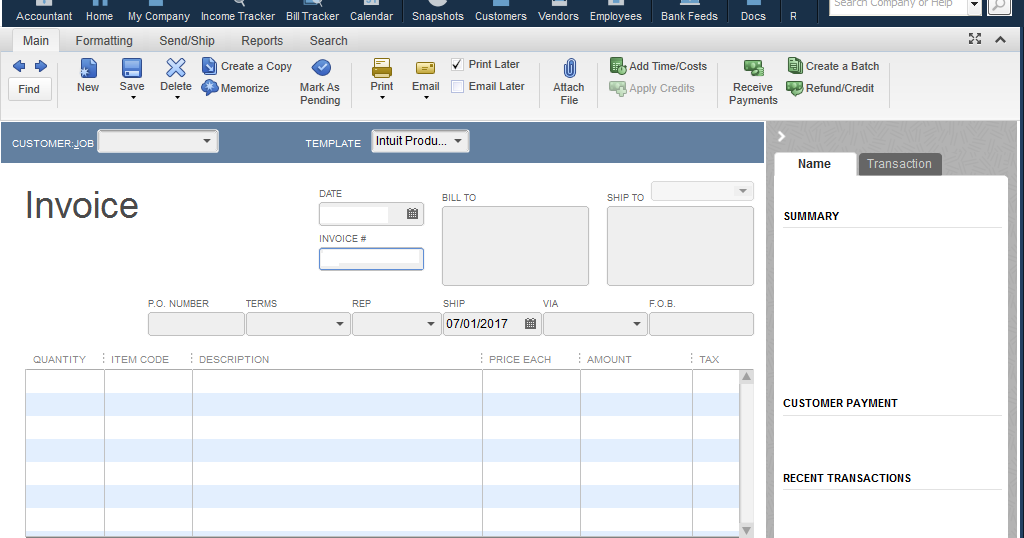Uncheck the Print Later checkbox
Screen dimensions: 1024x538
458,65
